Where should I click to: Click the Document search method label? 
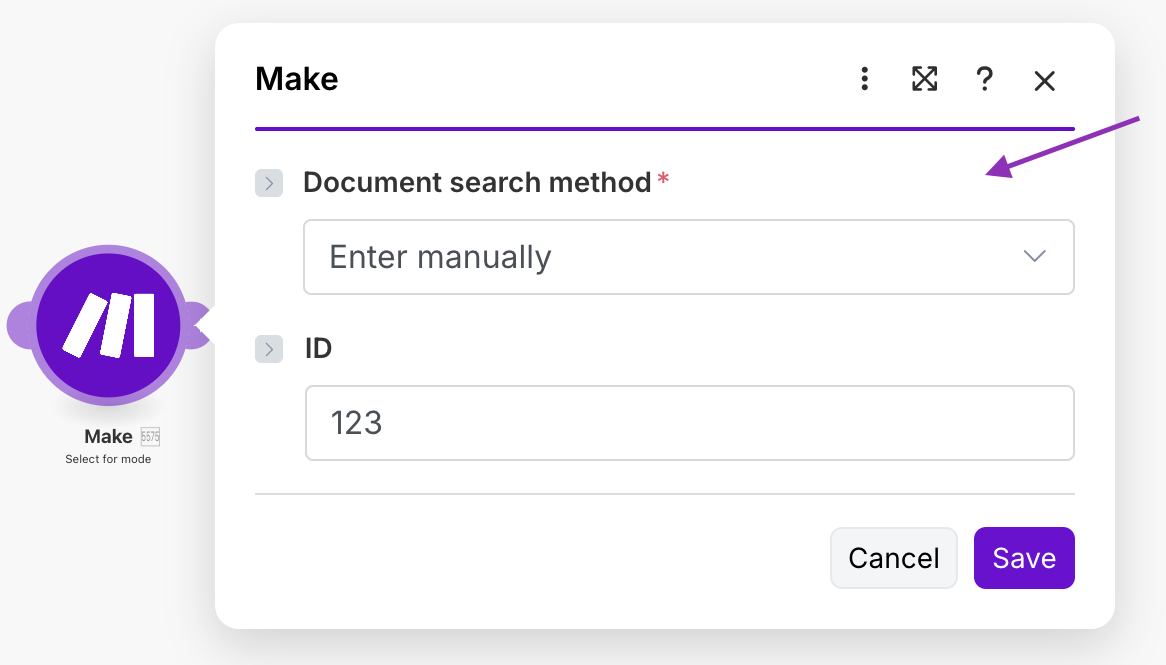pos(477,183)
